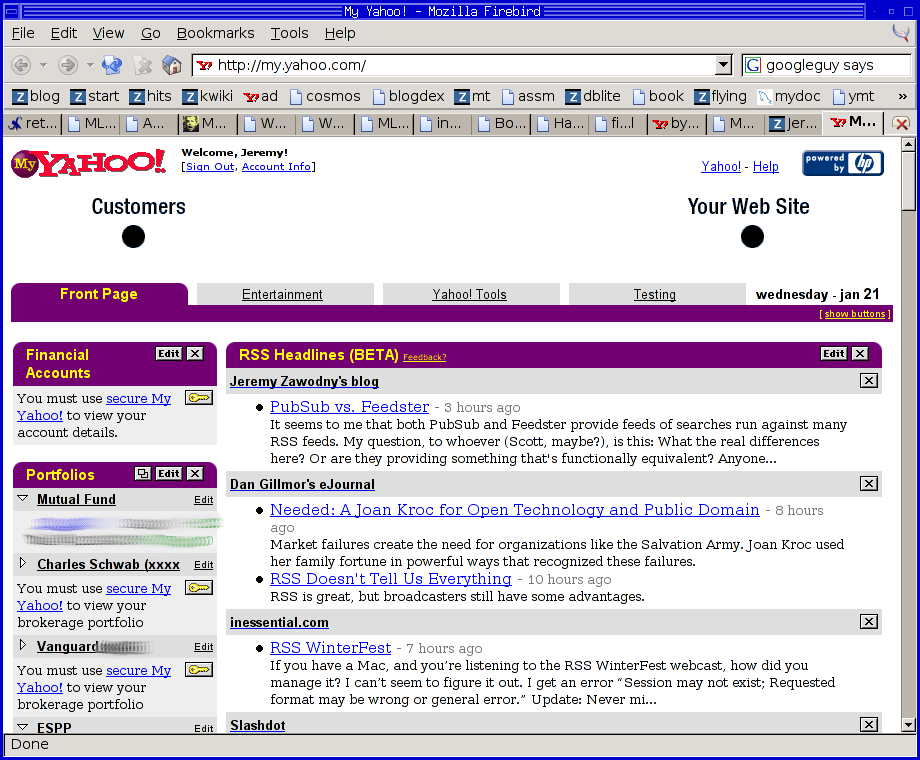Open the mydoc bookmark
The height and width of the screenshot is (760, 920).
click(789, 96)
